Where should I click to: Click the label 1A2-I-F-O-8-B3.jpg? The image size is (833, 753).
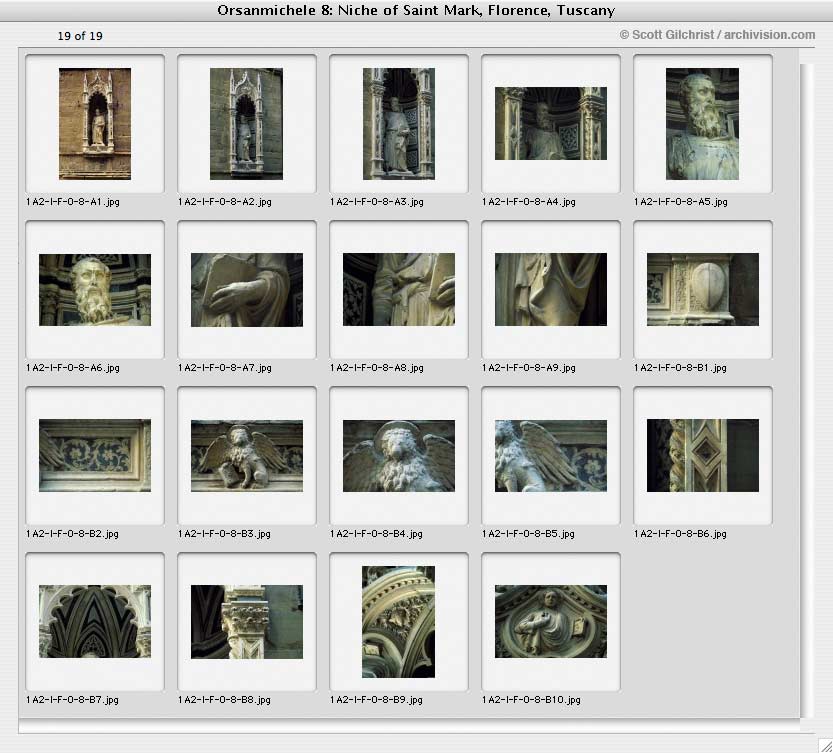[224, 534]
